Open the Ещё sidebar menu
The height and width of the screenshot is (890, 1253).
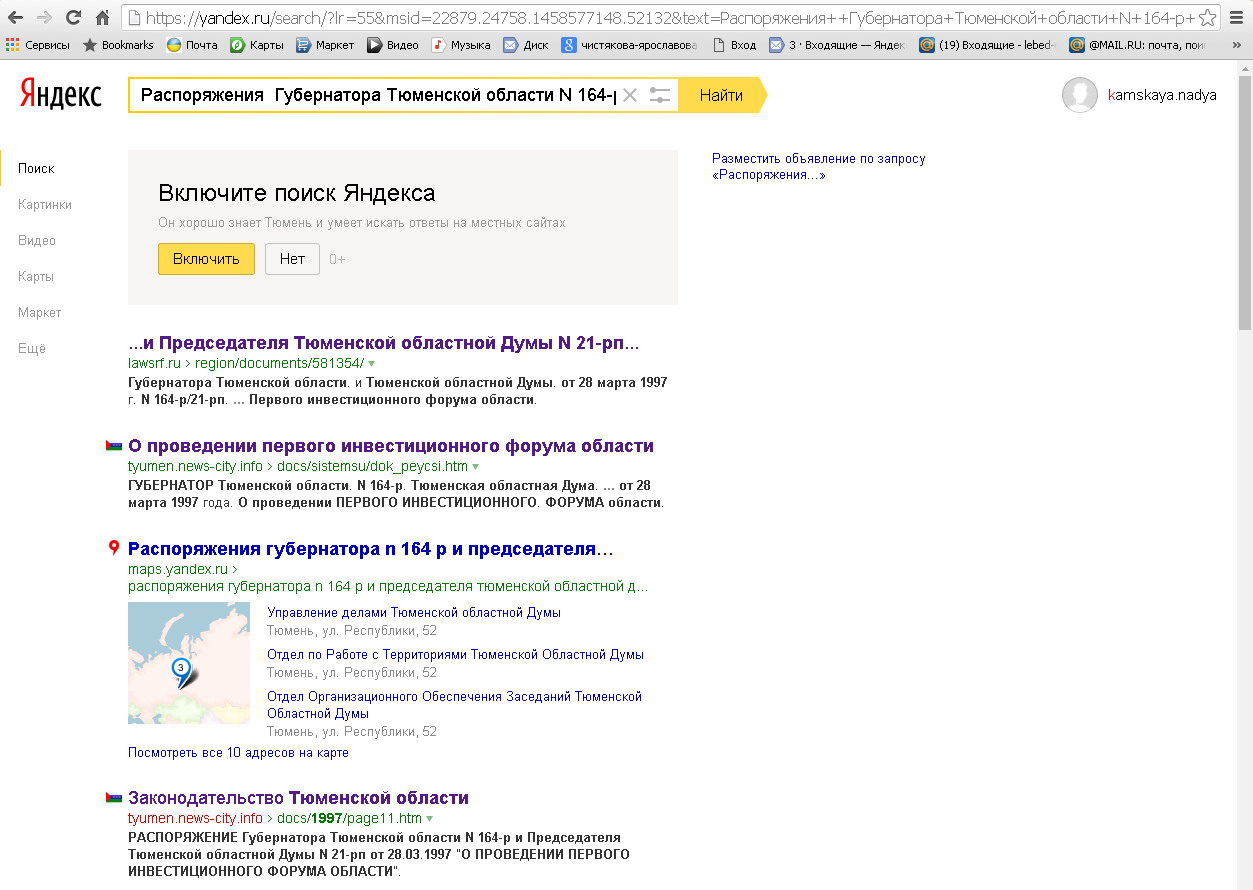pos(32,349)
